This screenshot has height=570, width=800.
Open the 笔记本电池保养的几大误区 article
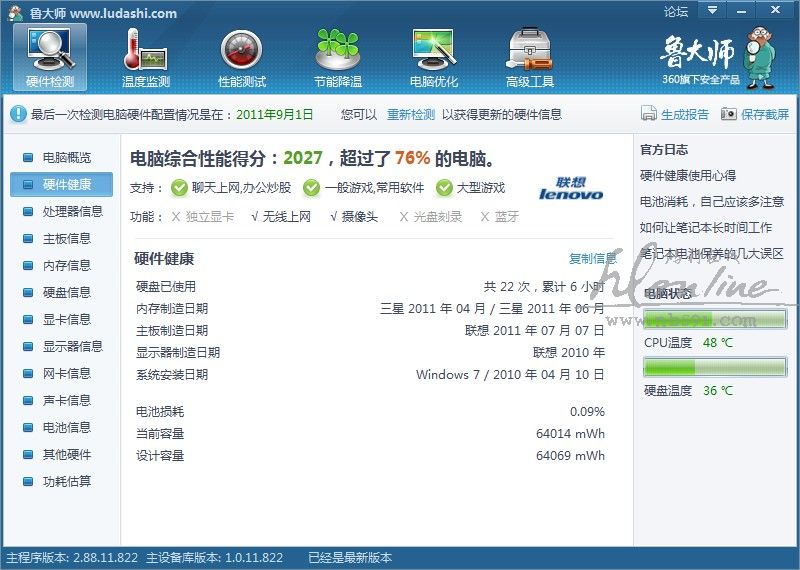click(712, 254)
